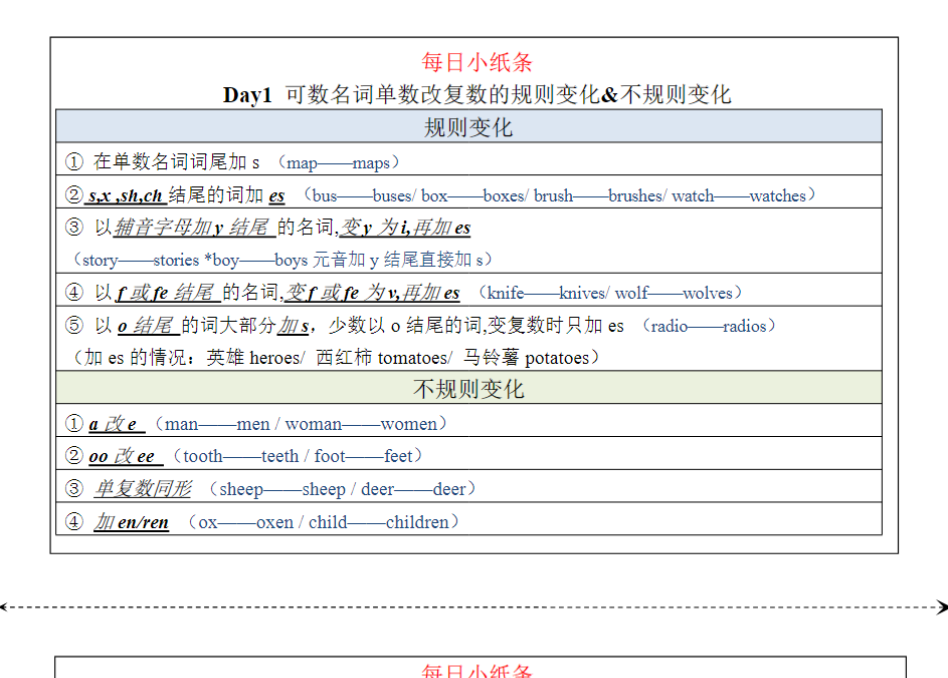Click the left arrowhead of the dashed line

[x=5, y=606]
